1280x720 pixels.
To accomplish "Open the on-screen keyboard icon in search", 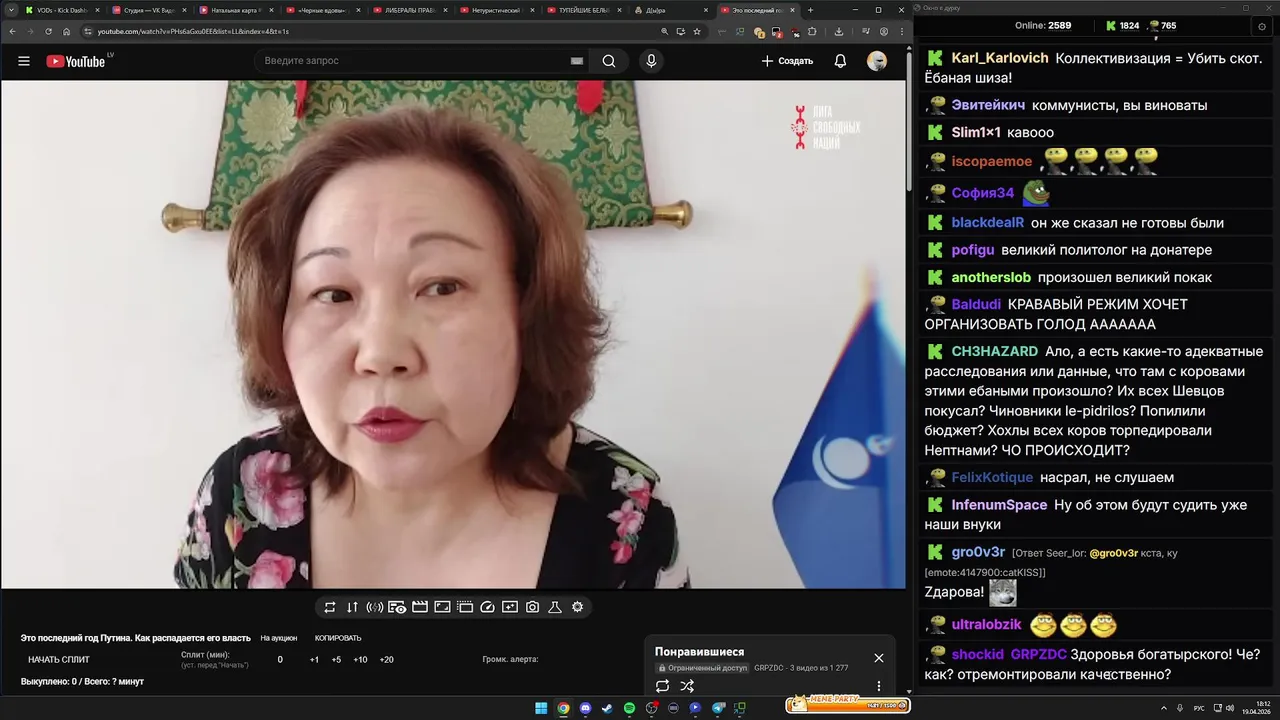I will [576, 61].
